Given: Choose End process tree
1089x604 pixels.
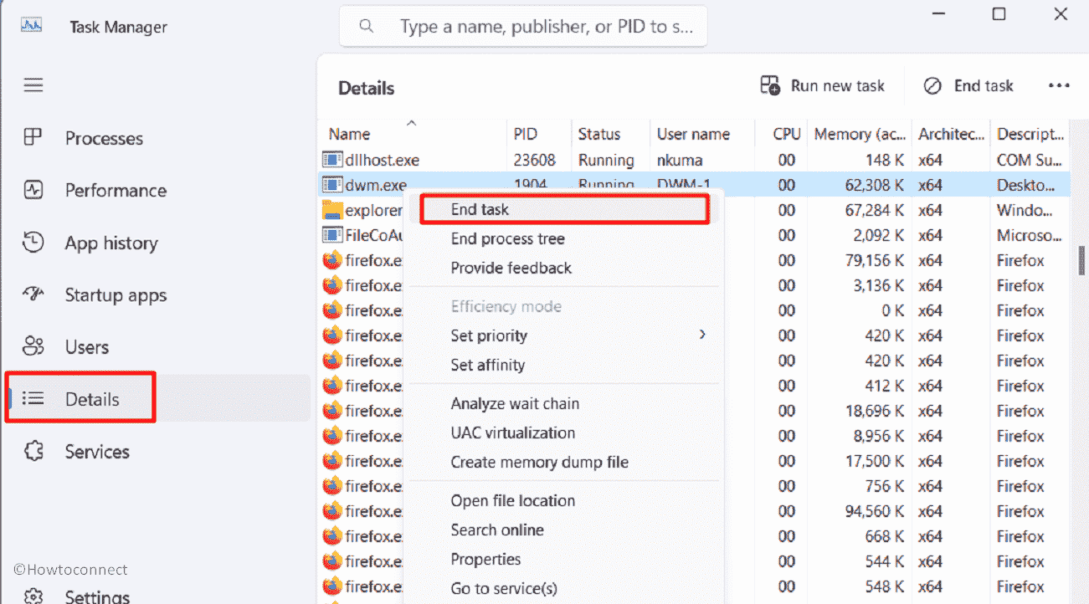Looking at the screenshot, I should click(564, 238).
